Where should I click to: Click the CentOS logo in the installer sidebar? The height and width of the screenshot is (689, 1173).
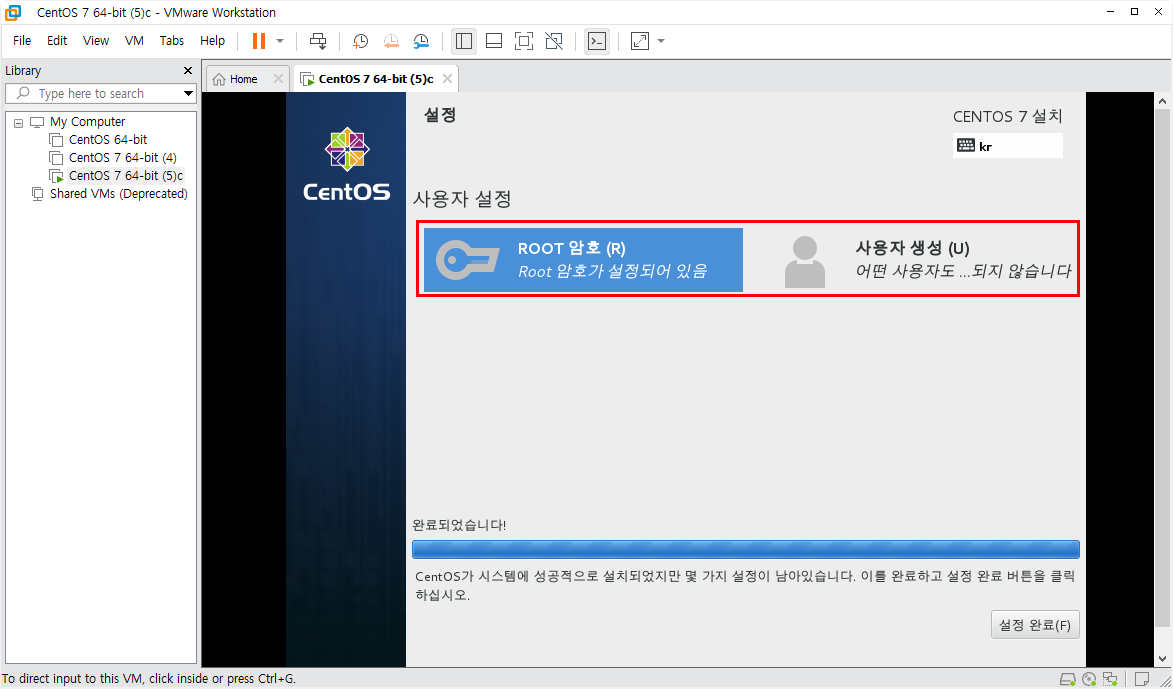click(x=346, y=165)
